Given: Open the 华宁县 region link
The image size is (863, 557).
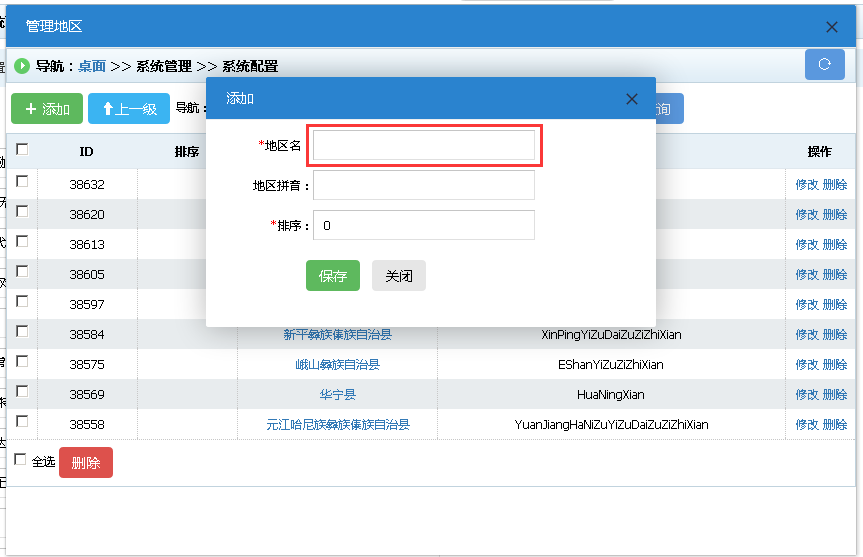Looking at the screenshot, I should [x=337, y=395].
